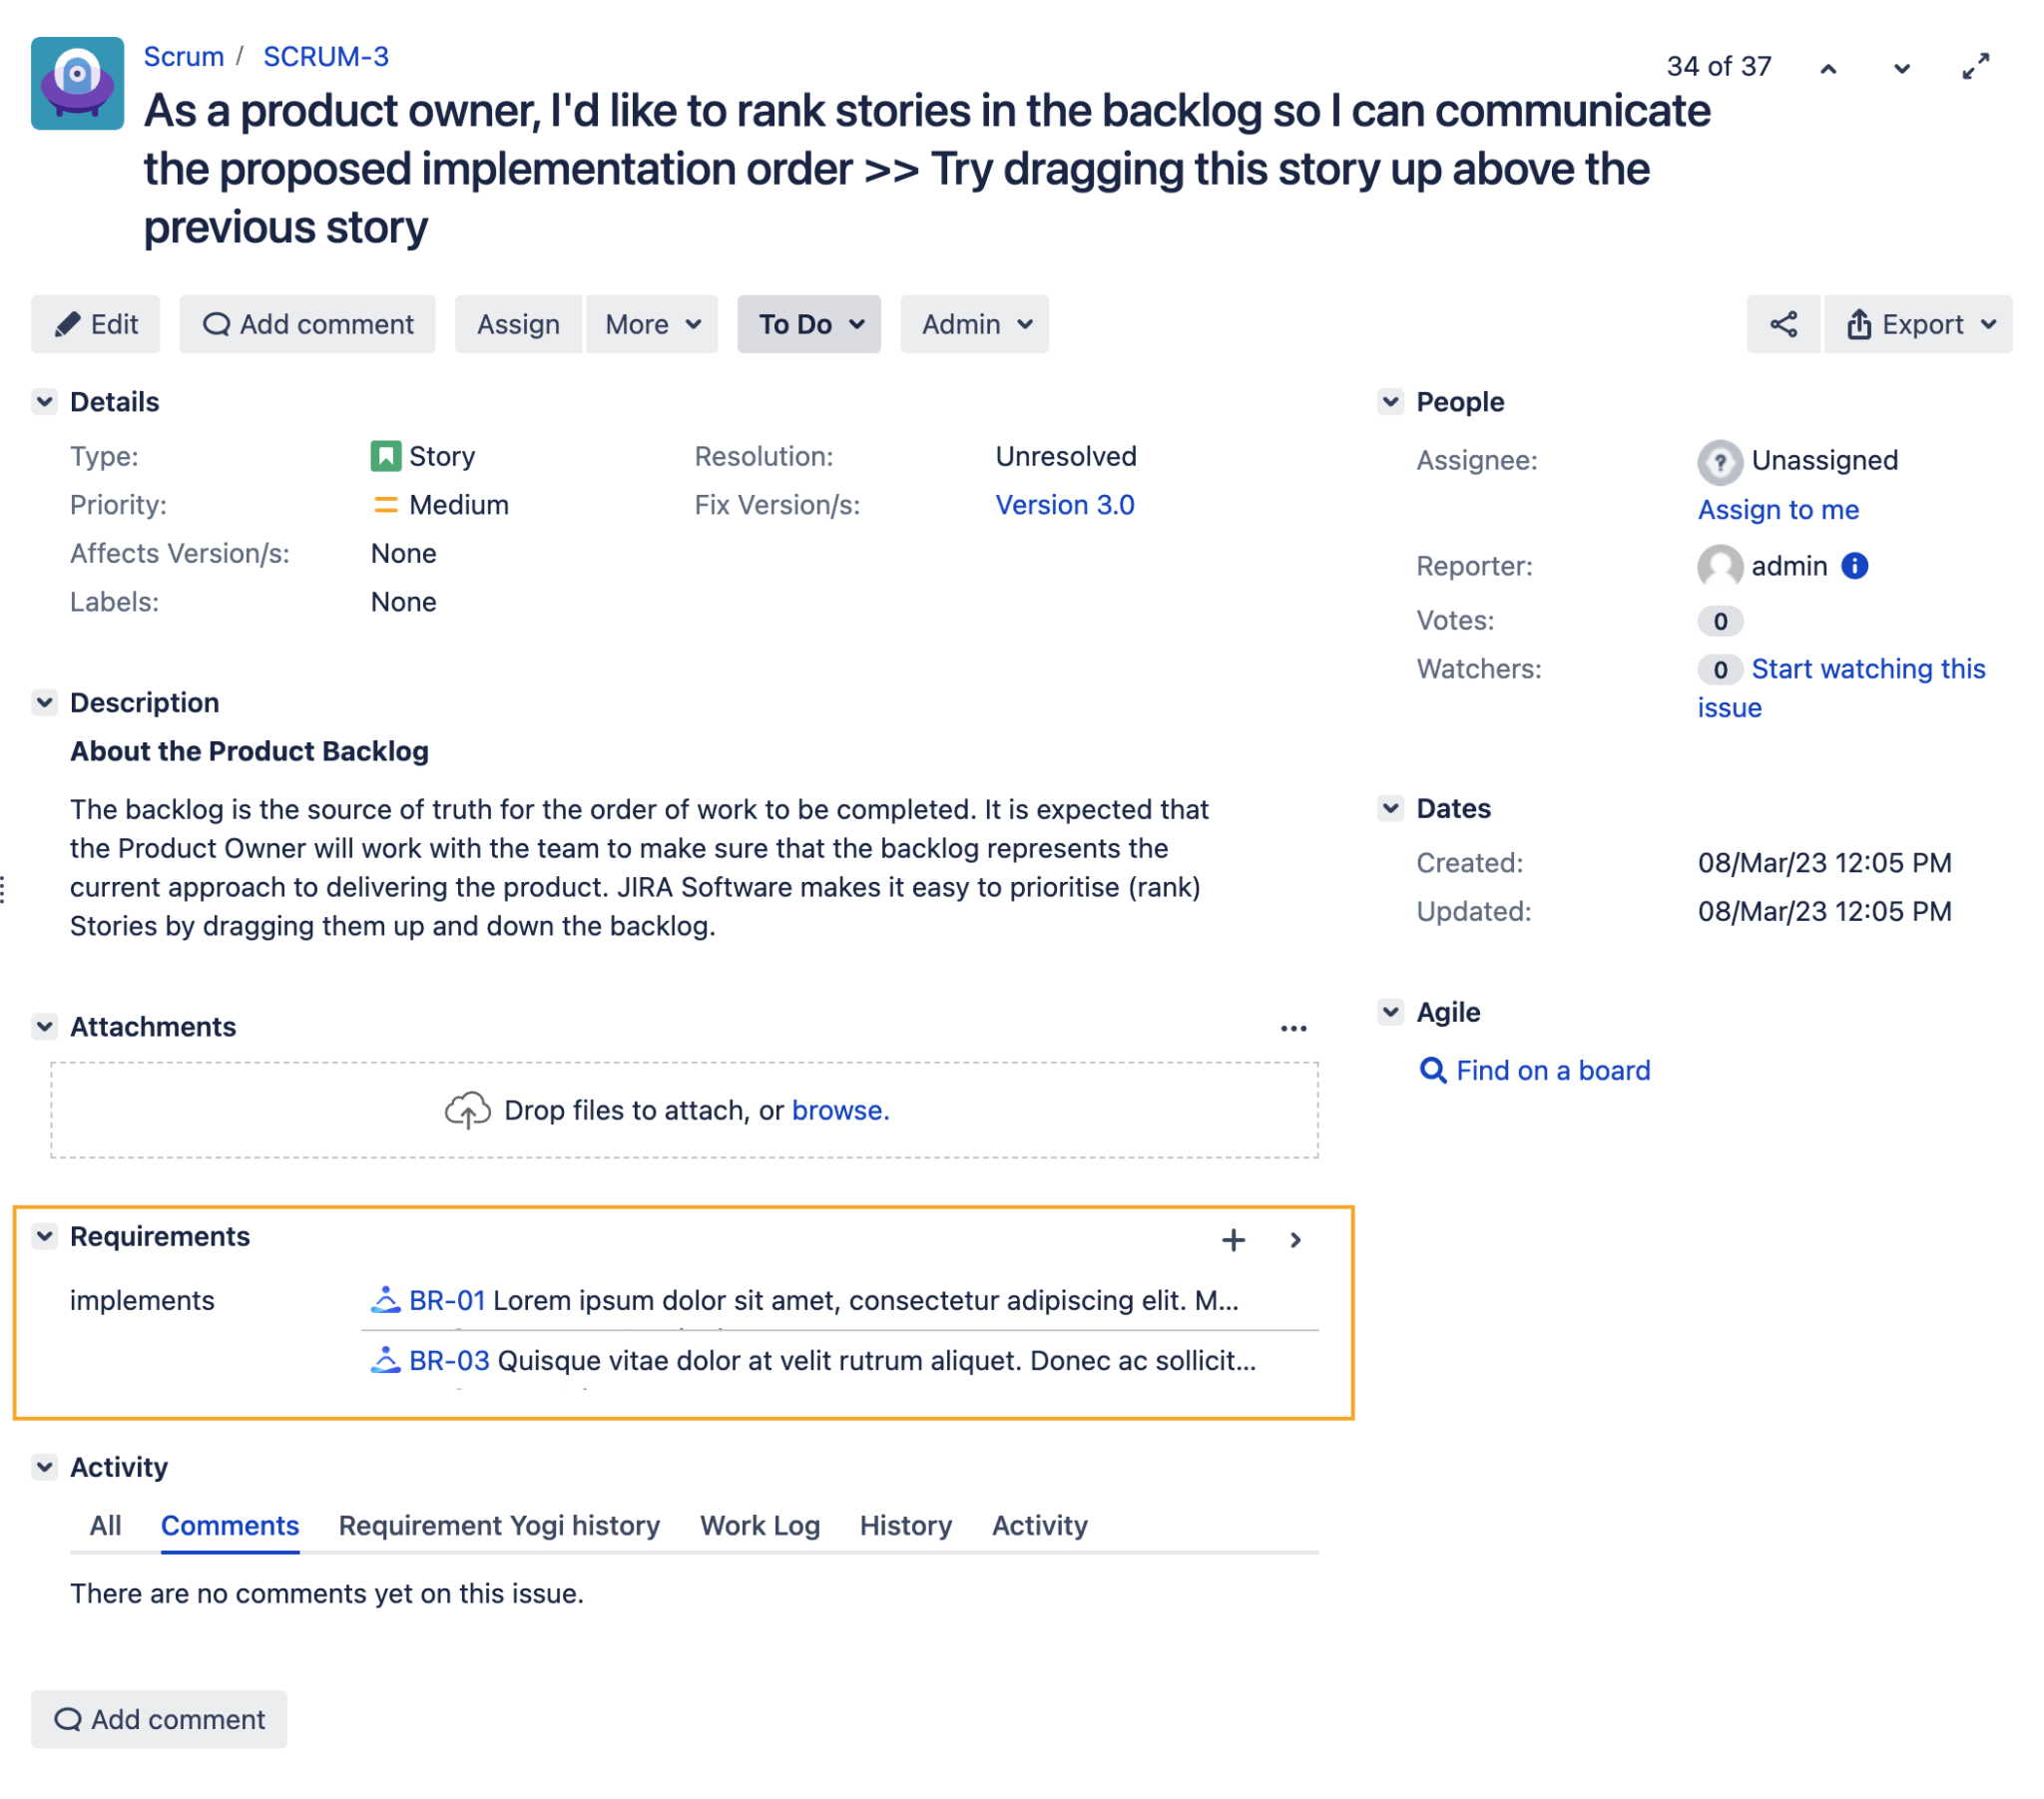Click the Requirement Yogi icon beside BR-01
This screenshot has width=2044, height=1799.
tap(386, 1300)
